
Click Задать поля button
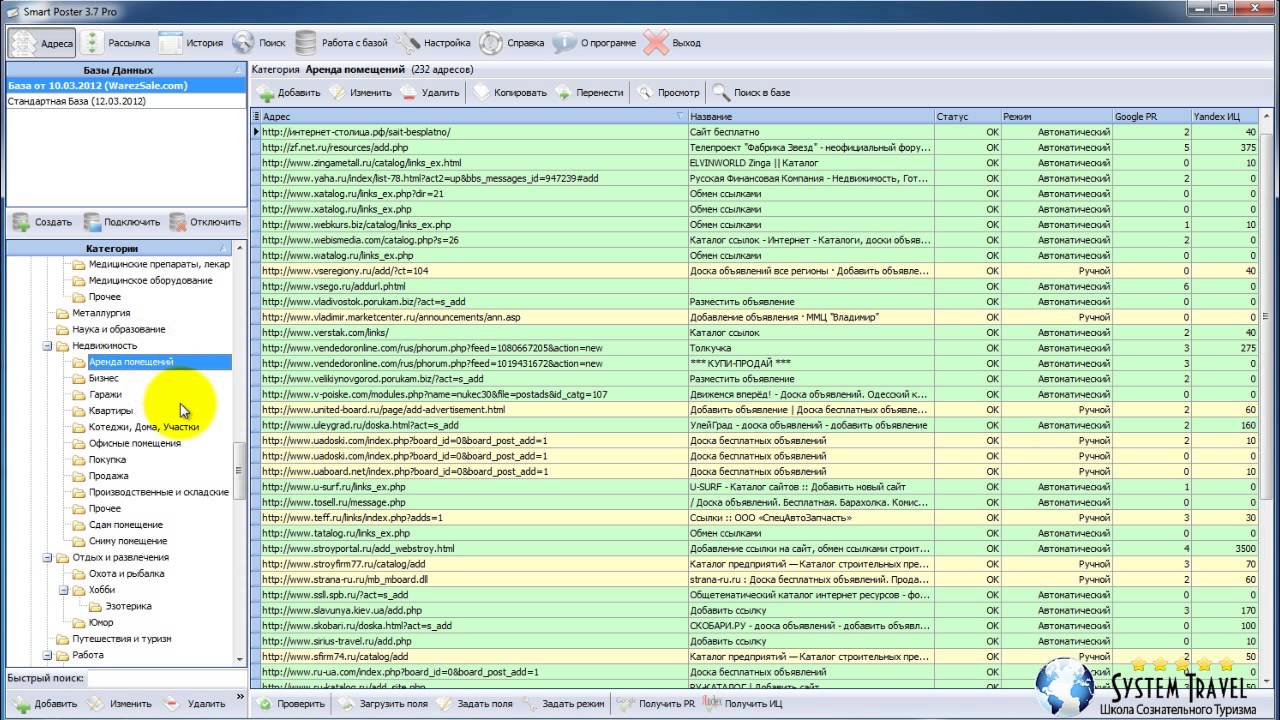475,704
